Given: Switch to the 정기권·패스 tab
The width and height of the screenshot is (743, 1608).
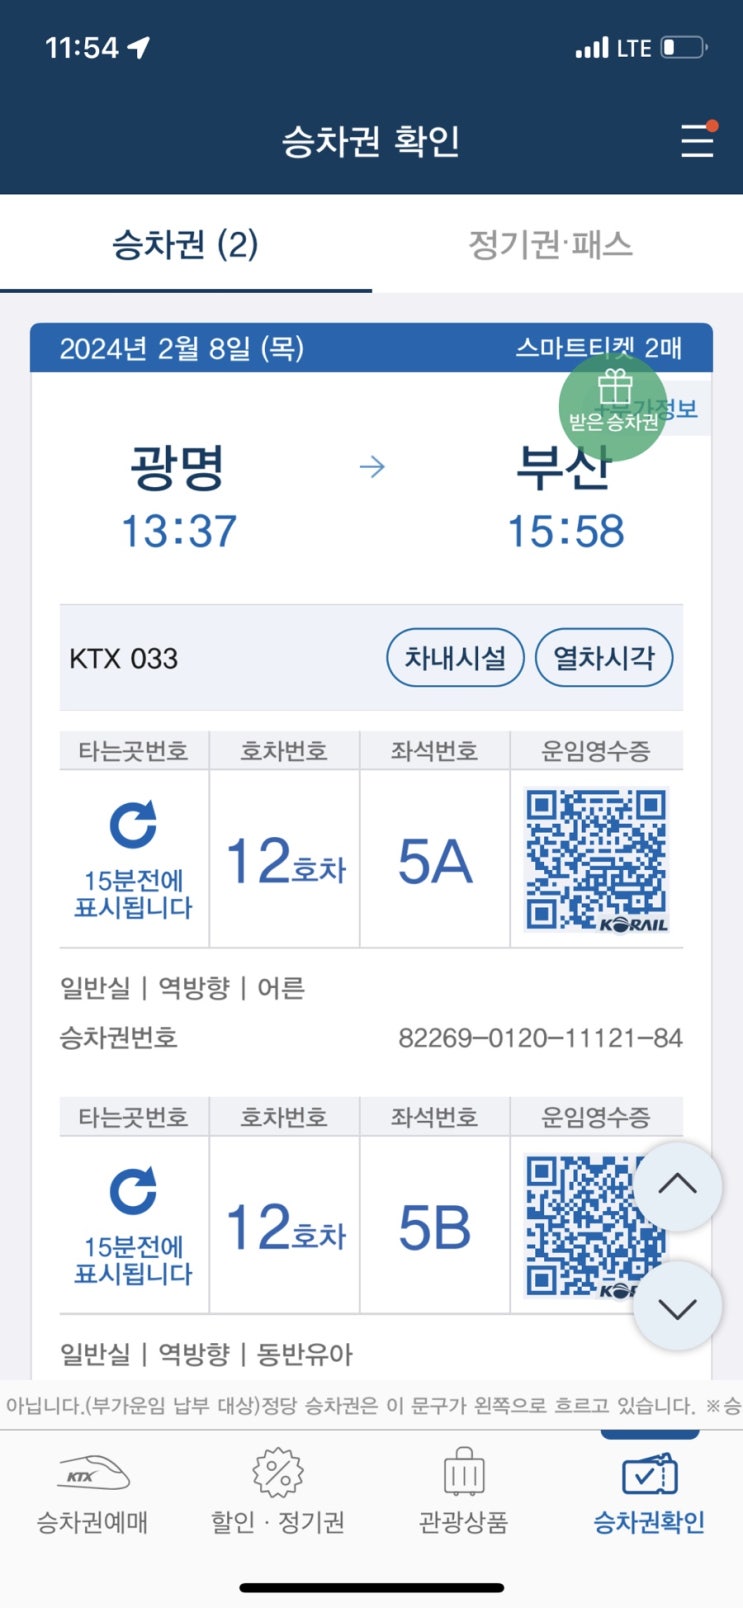Looking at the screenshot, I should coord(551,244).
